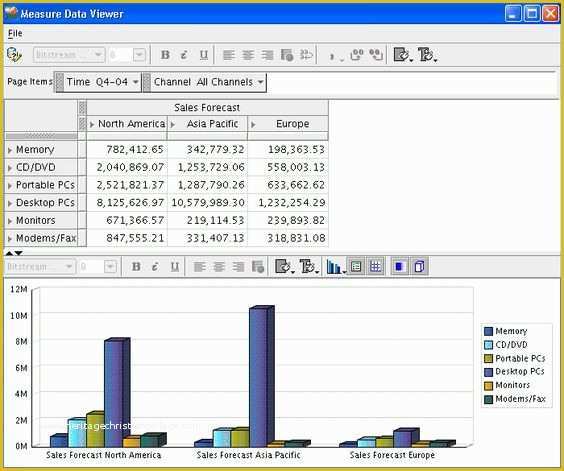
Task: Click the Memory legend color swatch
Action: coord(488,331)
